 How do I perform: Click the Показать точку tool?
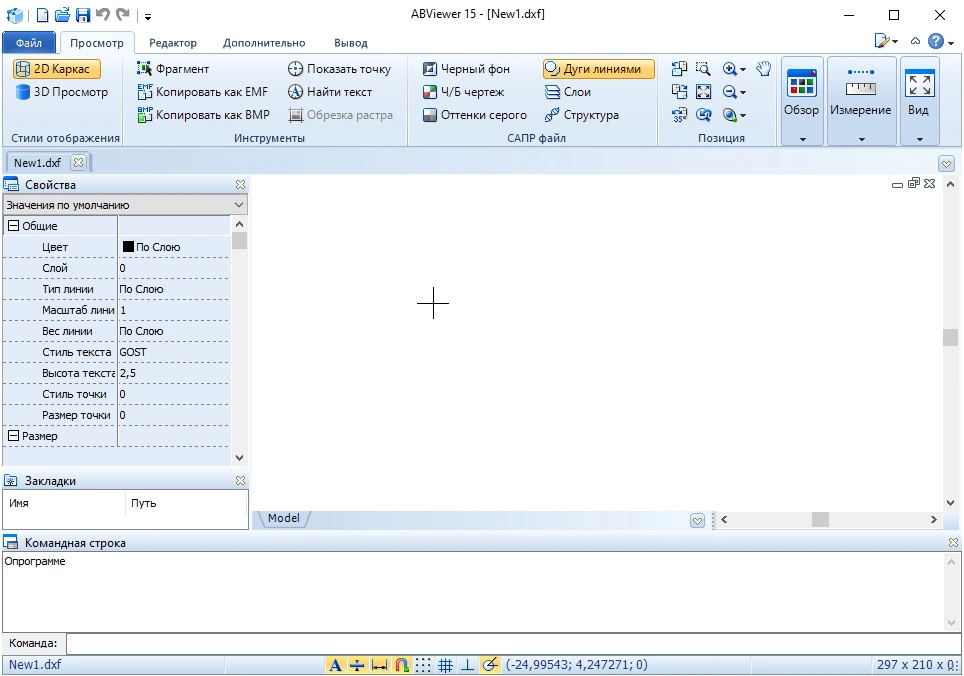[339, 69]
